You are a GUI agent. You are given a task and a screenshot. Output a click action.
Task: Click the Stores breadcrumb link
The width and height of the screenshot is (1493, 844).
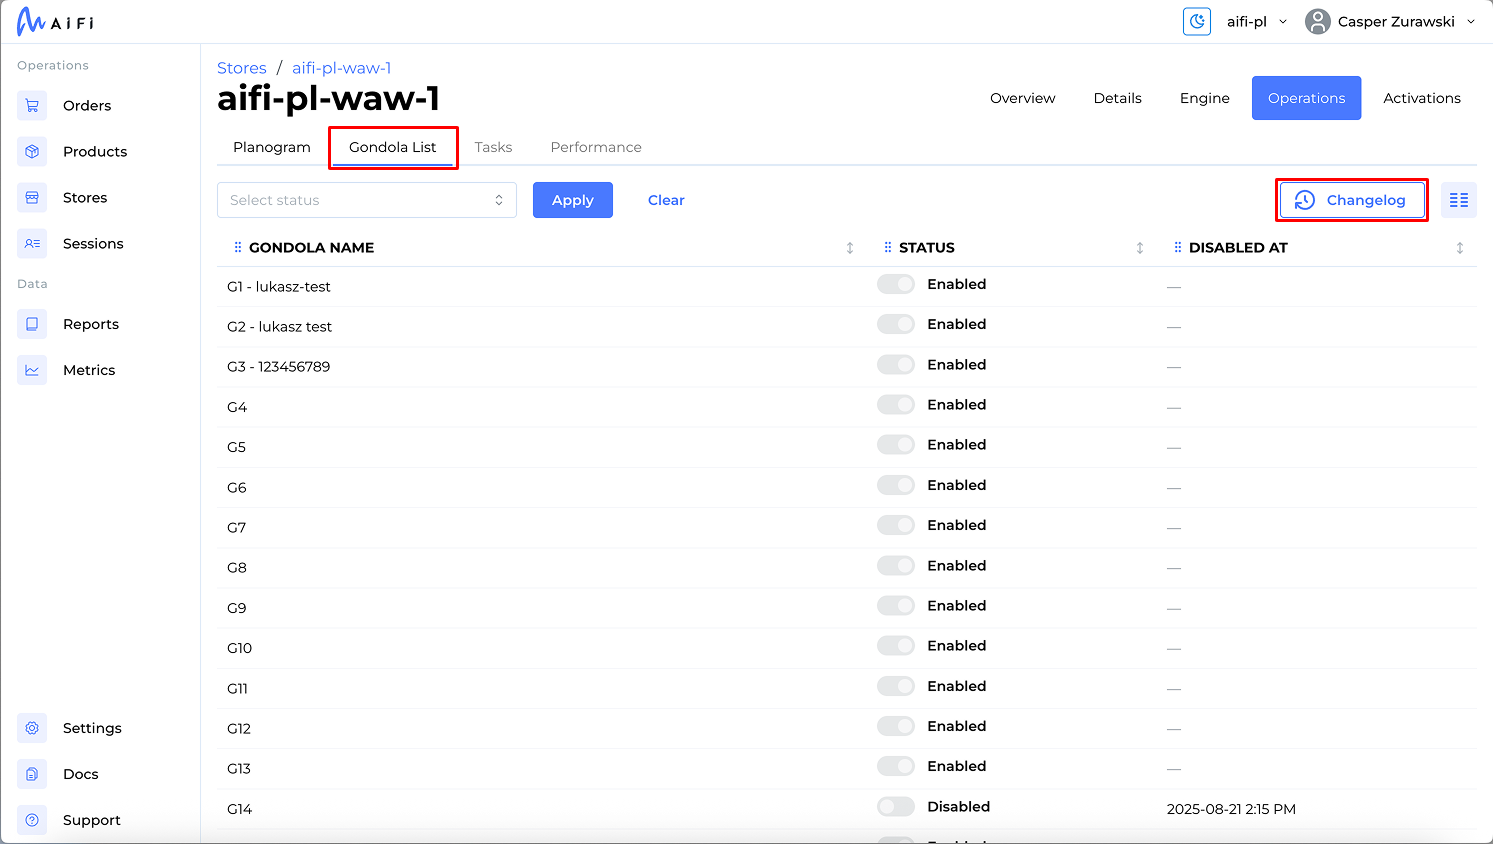242,68
